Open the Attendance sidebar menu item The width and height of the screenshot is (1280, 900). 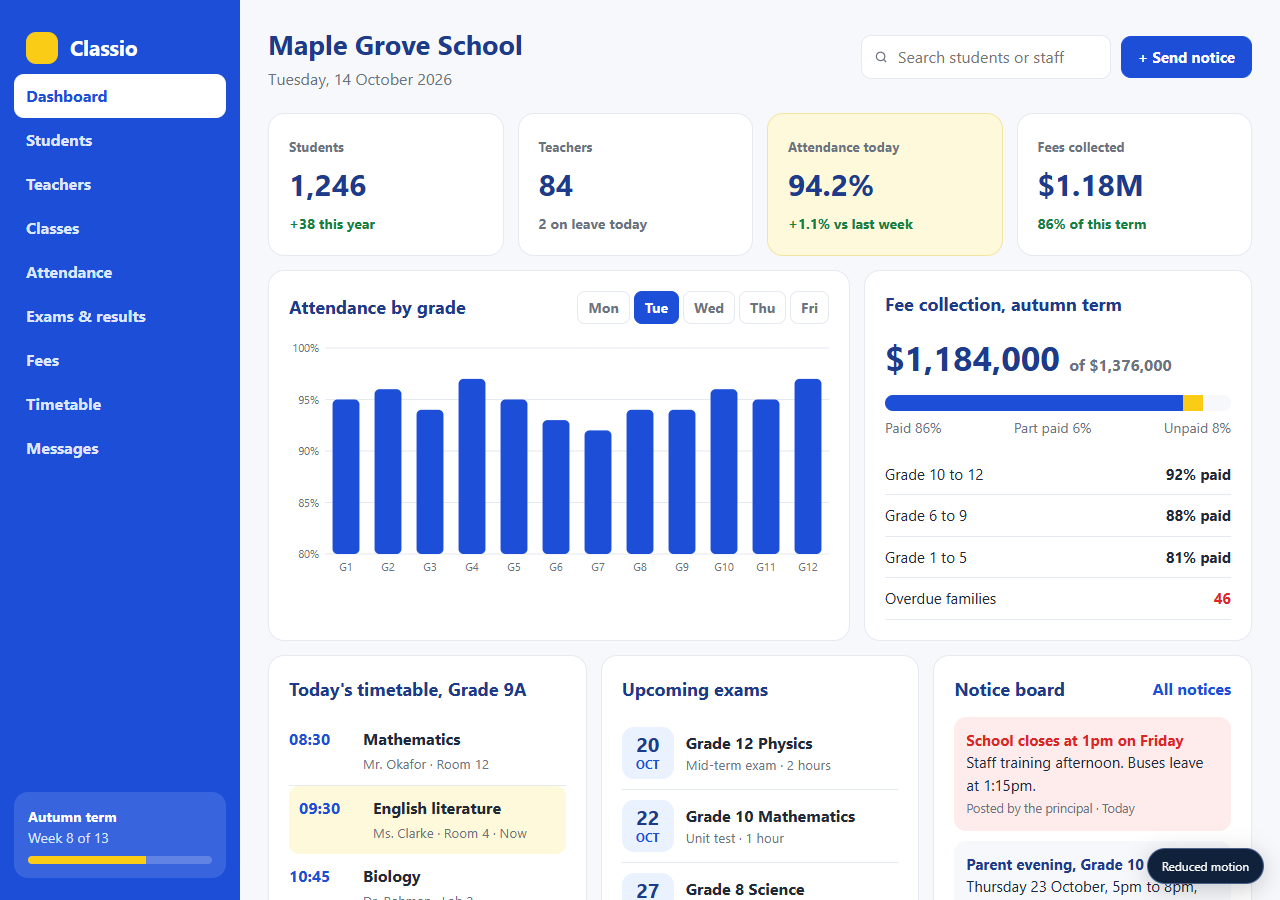click(x=120, y=272)
